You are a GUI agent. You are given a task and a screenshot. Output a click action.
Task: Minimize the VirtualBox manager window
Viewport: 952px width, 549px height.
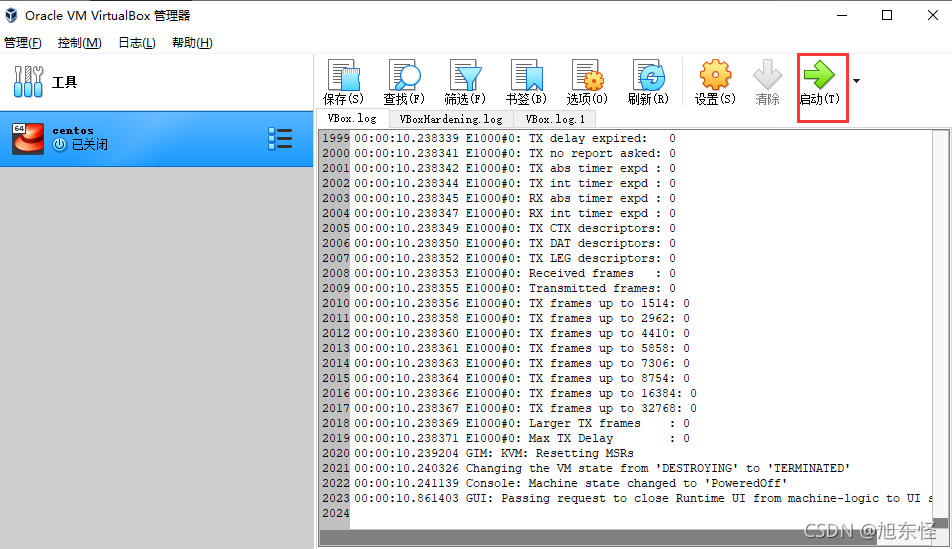pos(842,15)
